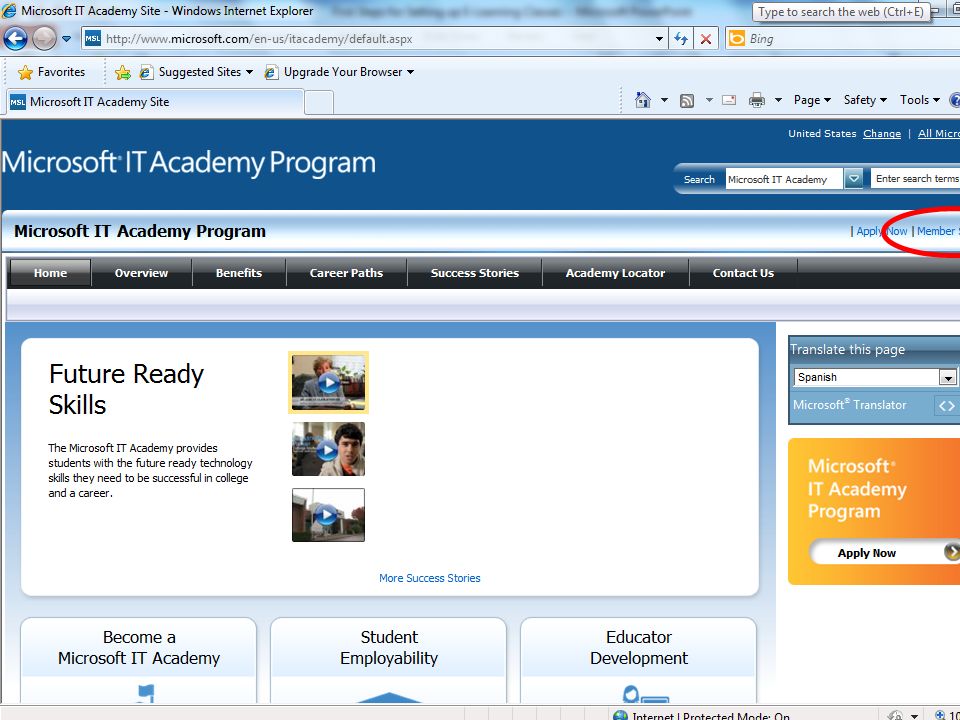Open the Page menu
The height and width of the screenshot is (720, 960).
(x=812, y=100)
